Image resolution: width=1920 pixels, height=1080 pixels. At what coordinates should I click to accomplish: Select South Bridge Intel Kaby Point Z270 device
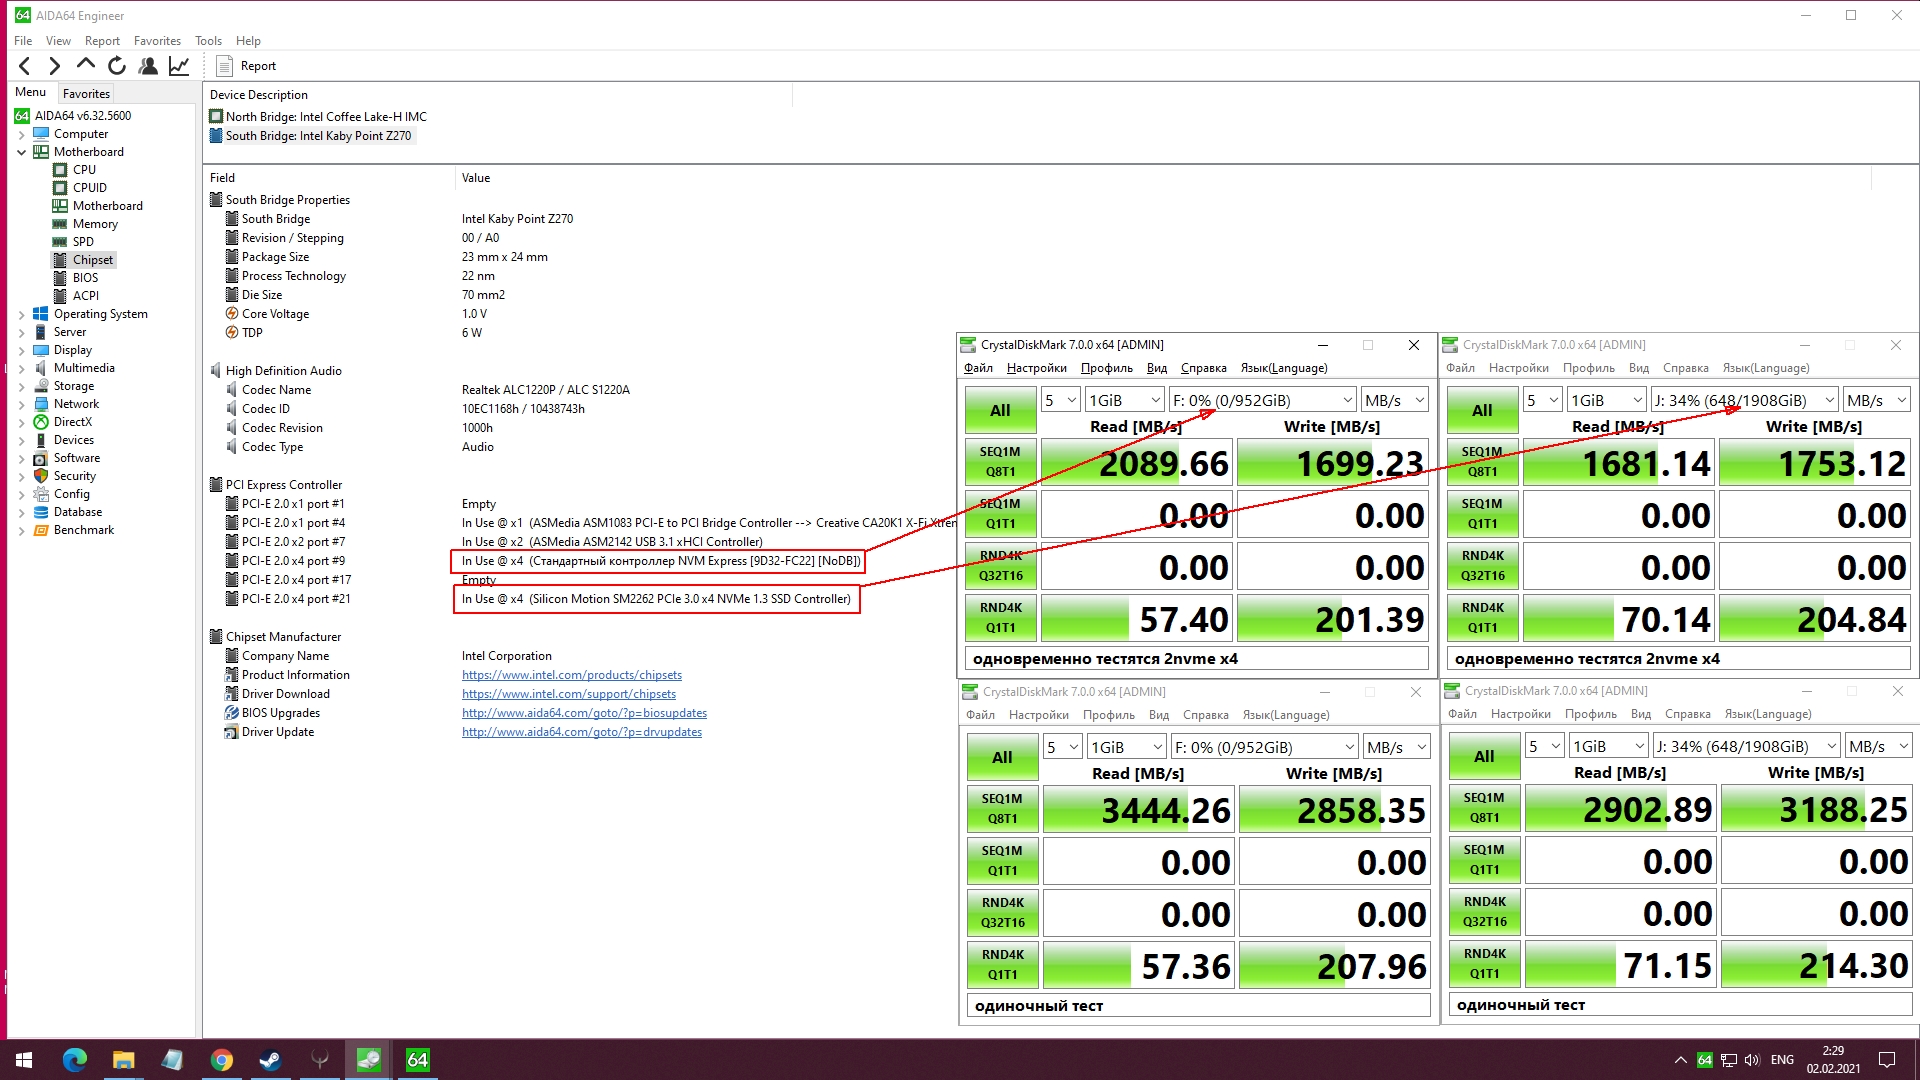317,136
